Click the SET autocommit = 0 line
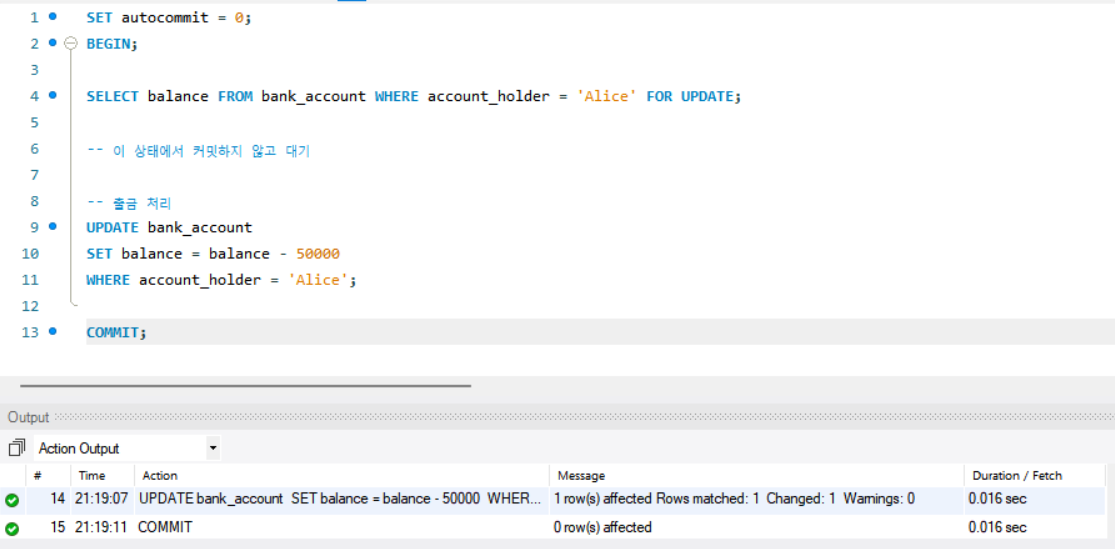 tap(169, 18)
